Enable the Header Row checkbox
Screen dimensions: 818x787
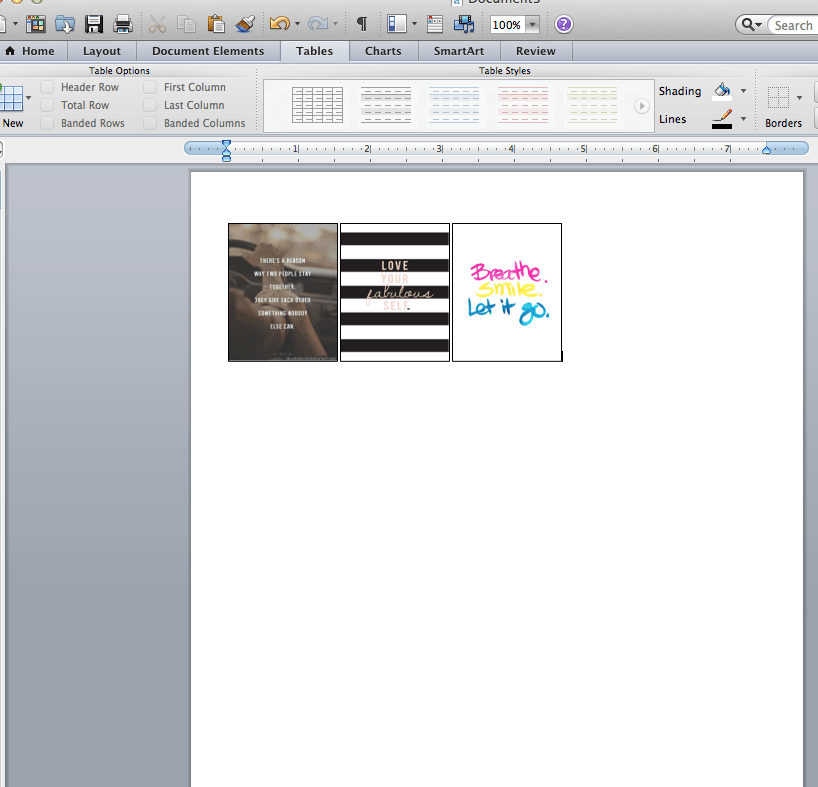click(47, 87)
